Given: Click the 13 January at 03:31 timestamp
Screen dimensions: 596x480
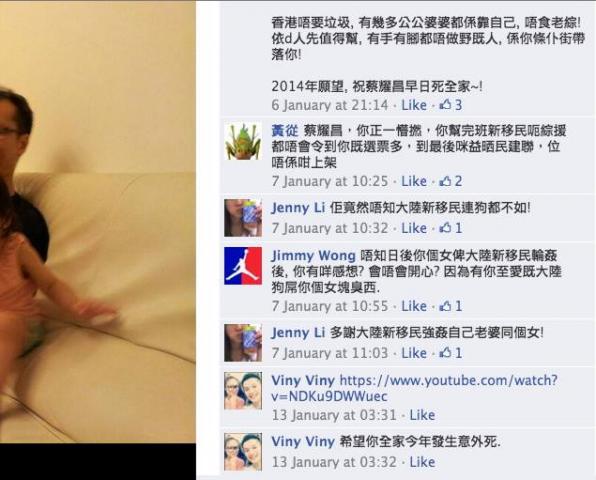Looking at the screenshot, I should 334,415.
